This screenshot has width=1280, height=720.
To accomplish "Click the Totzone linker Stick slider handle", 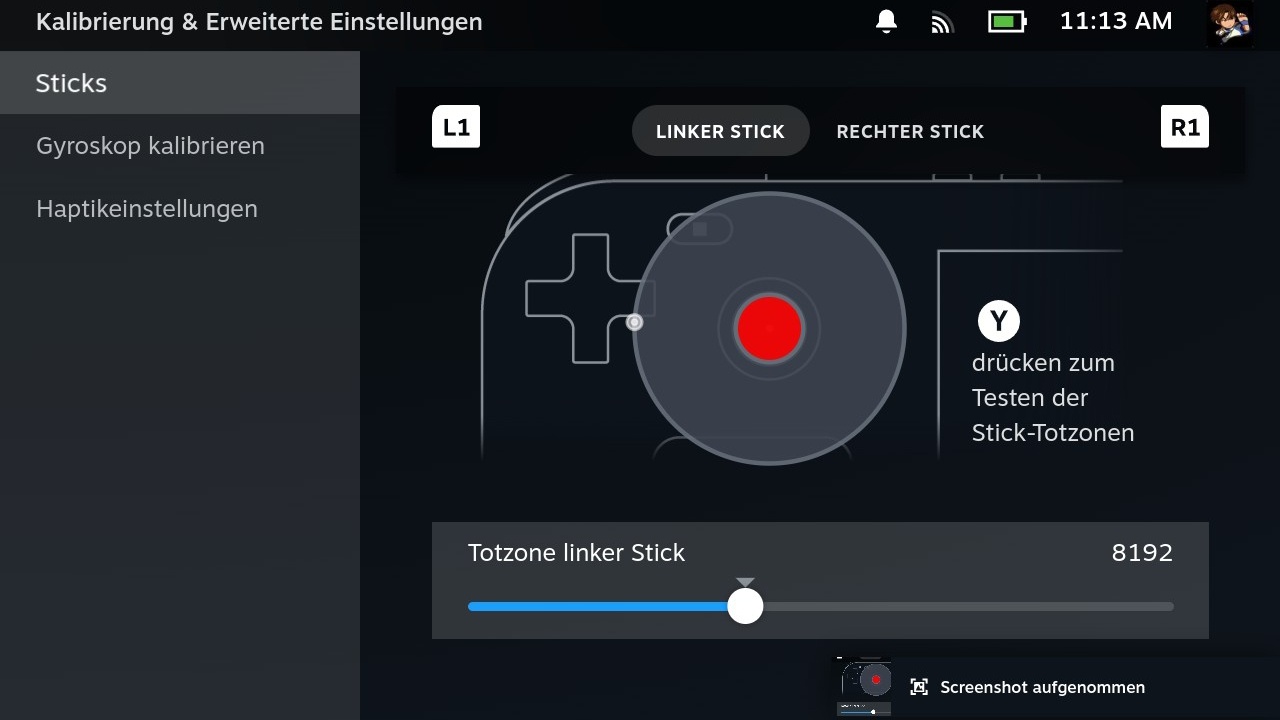I will point(745,606).
